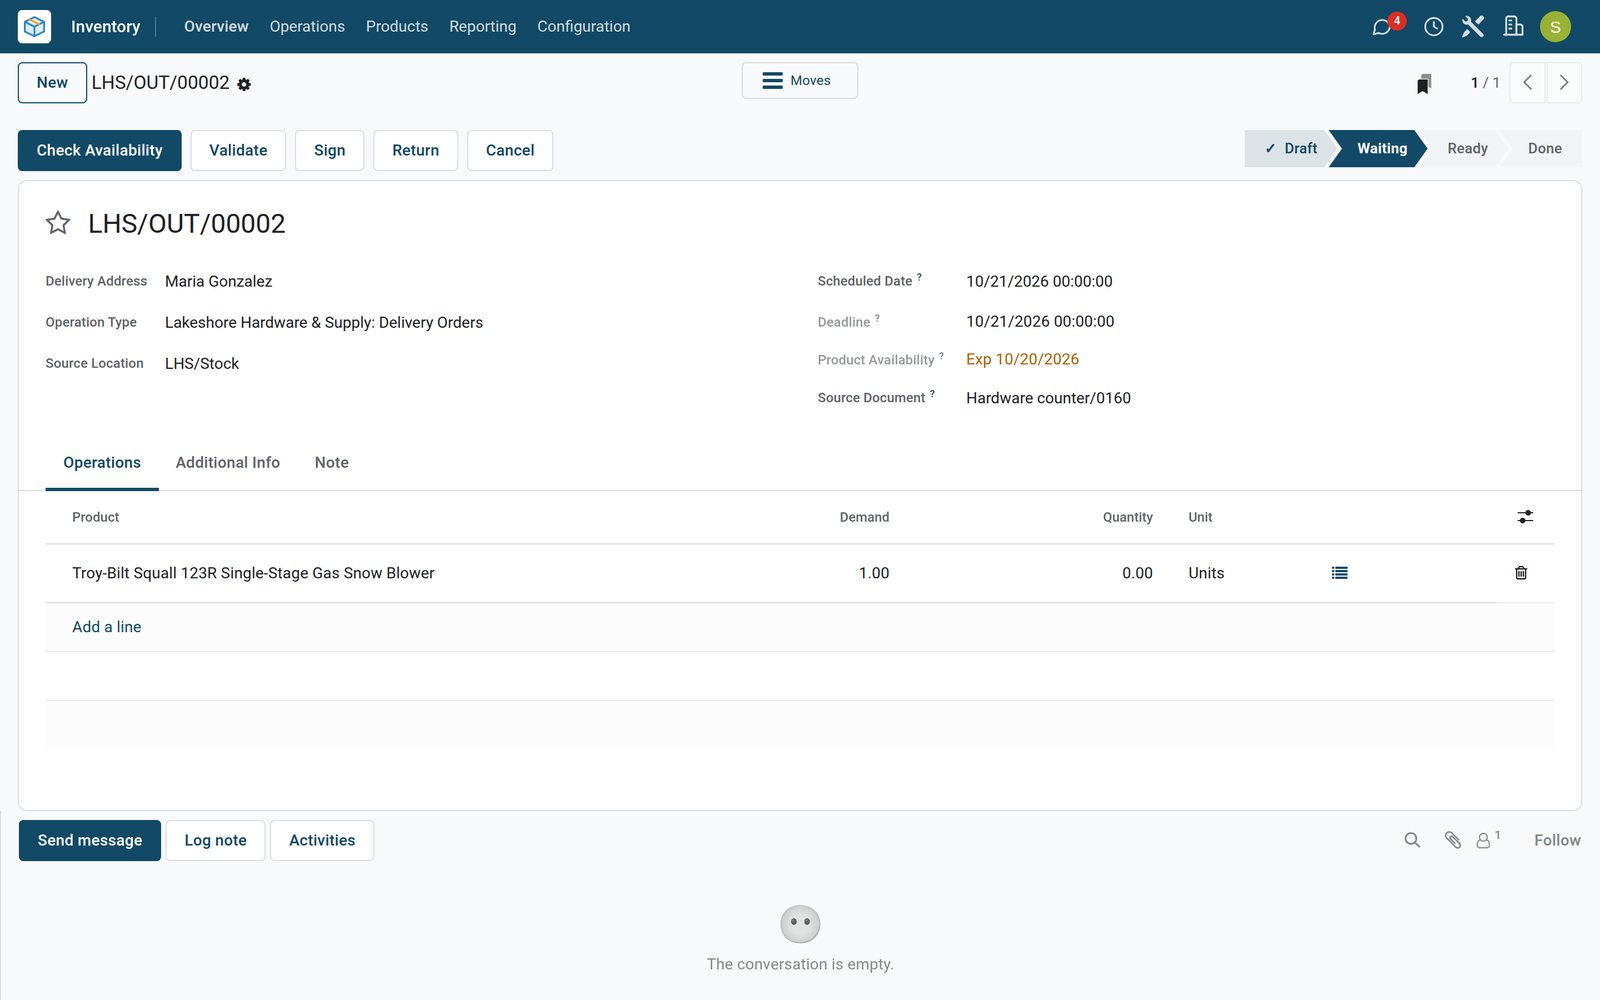Search in chatter messages icon
The height and width of the screenshot is (1000, 1600).
[1412, 840]
